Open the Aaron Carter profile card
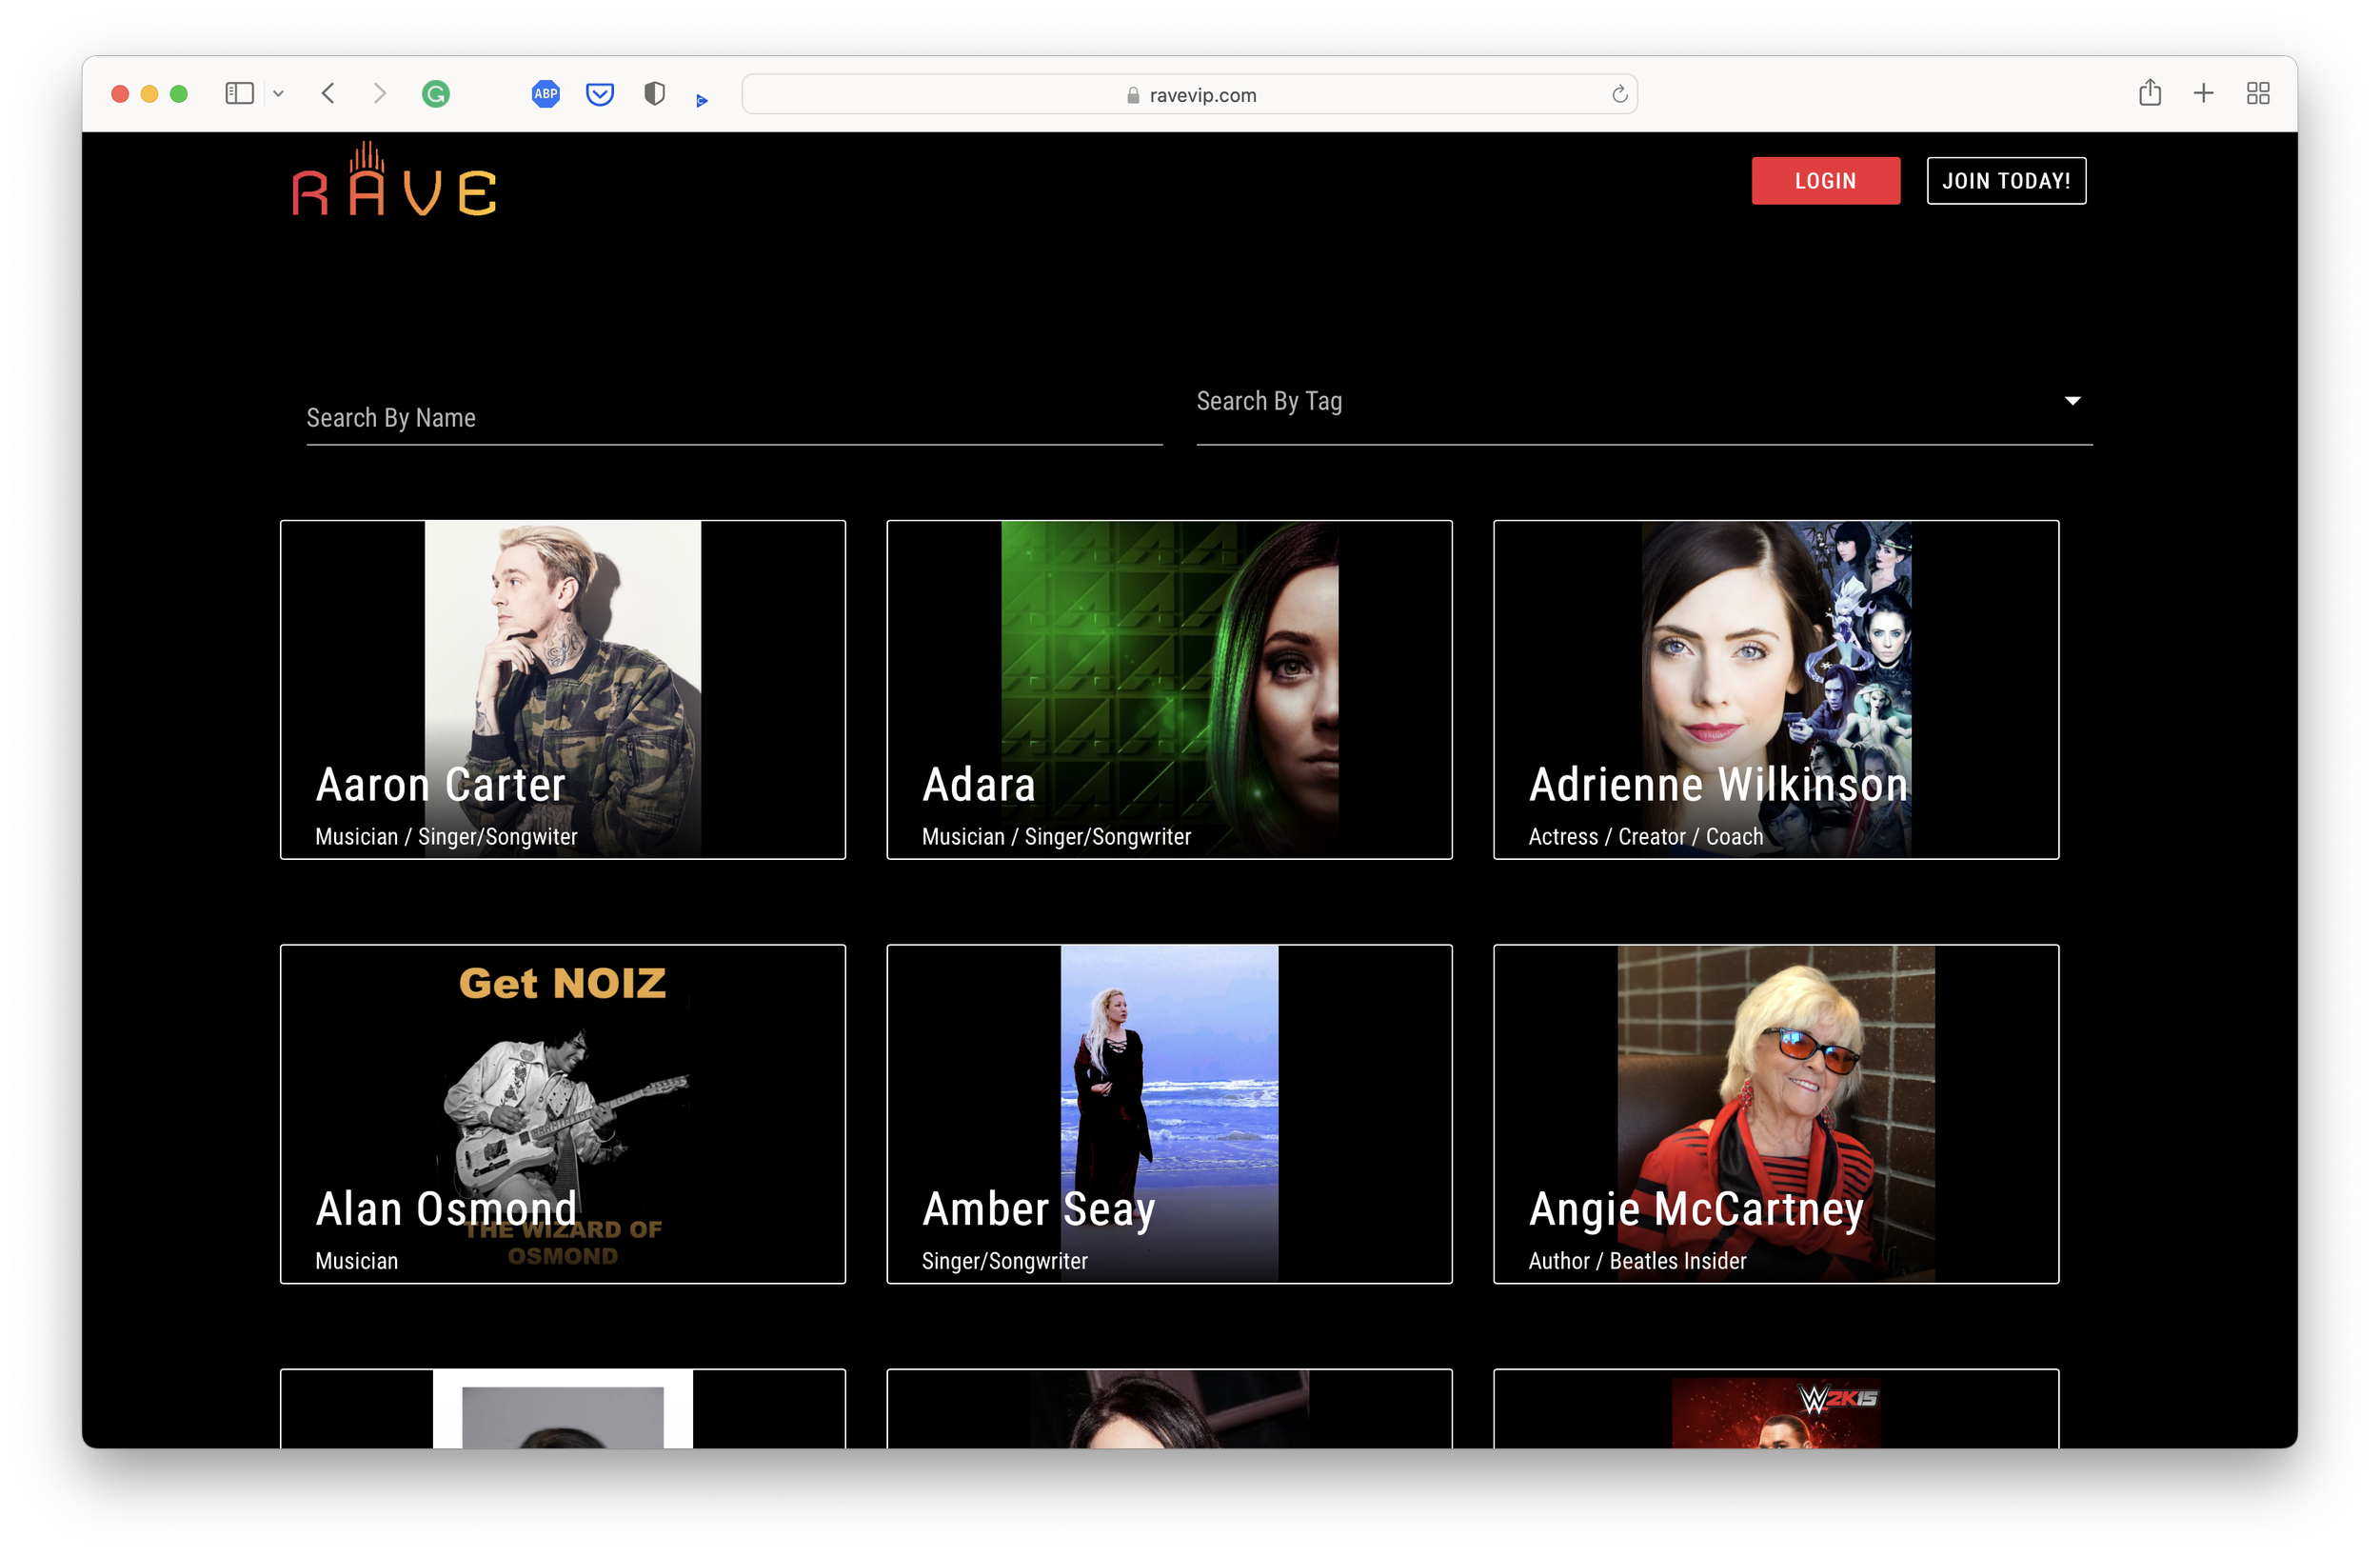 click(562, 689)
